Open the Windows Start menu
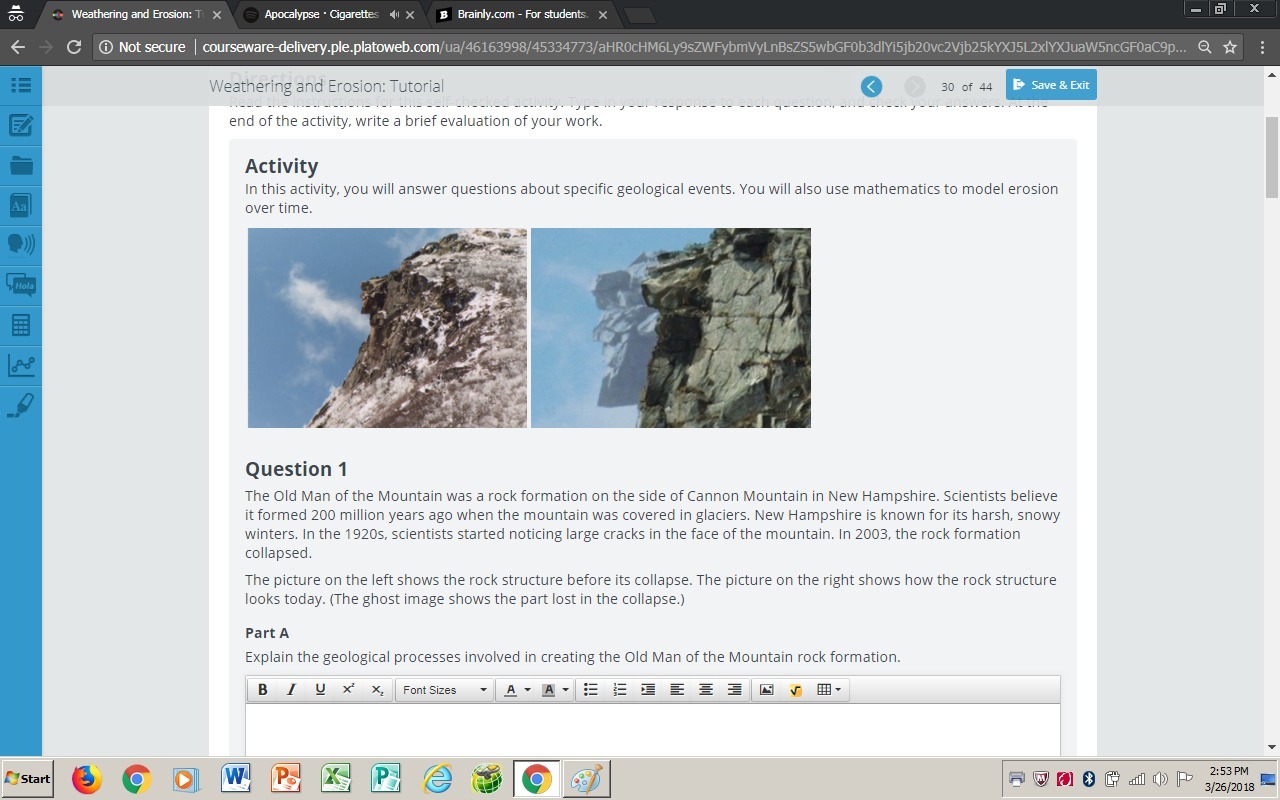The height and width of the screenshot is (800, 1280). pos(28,778)
